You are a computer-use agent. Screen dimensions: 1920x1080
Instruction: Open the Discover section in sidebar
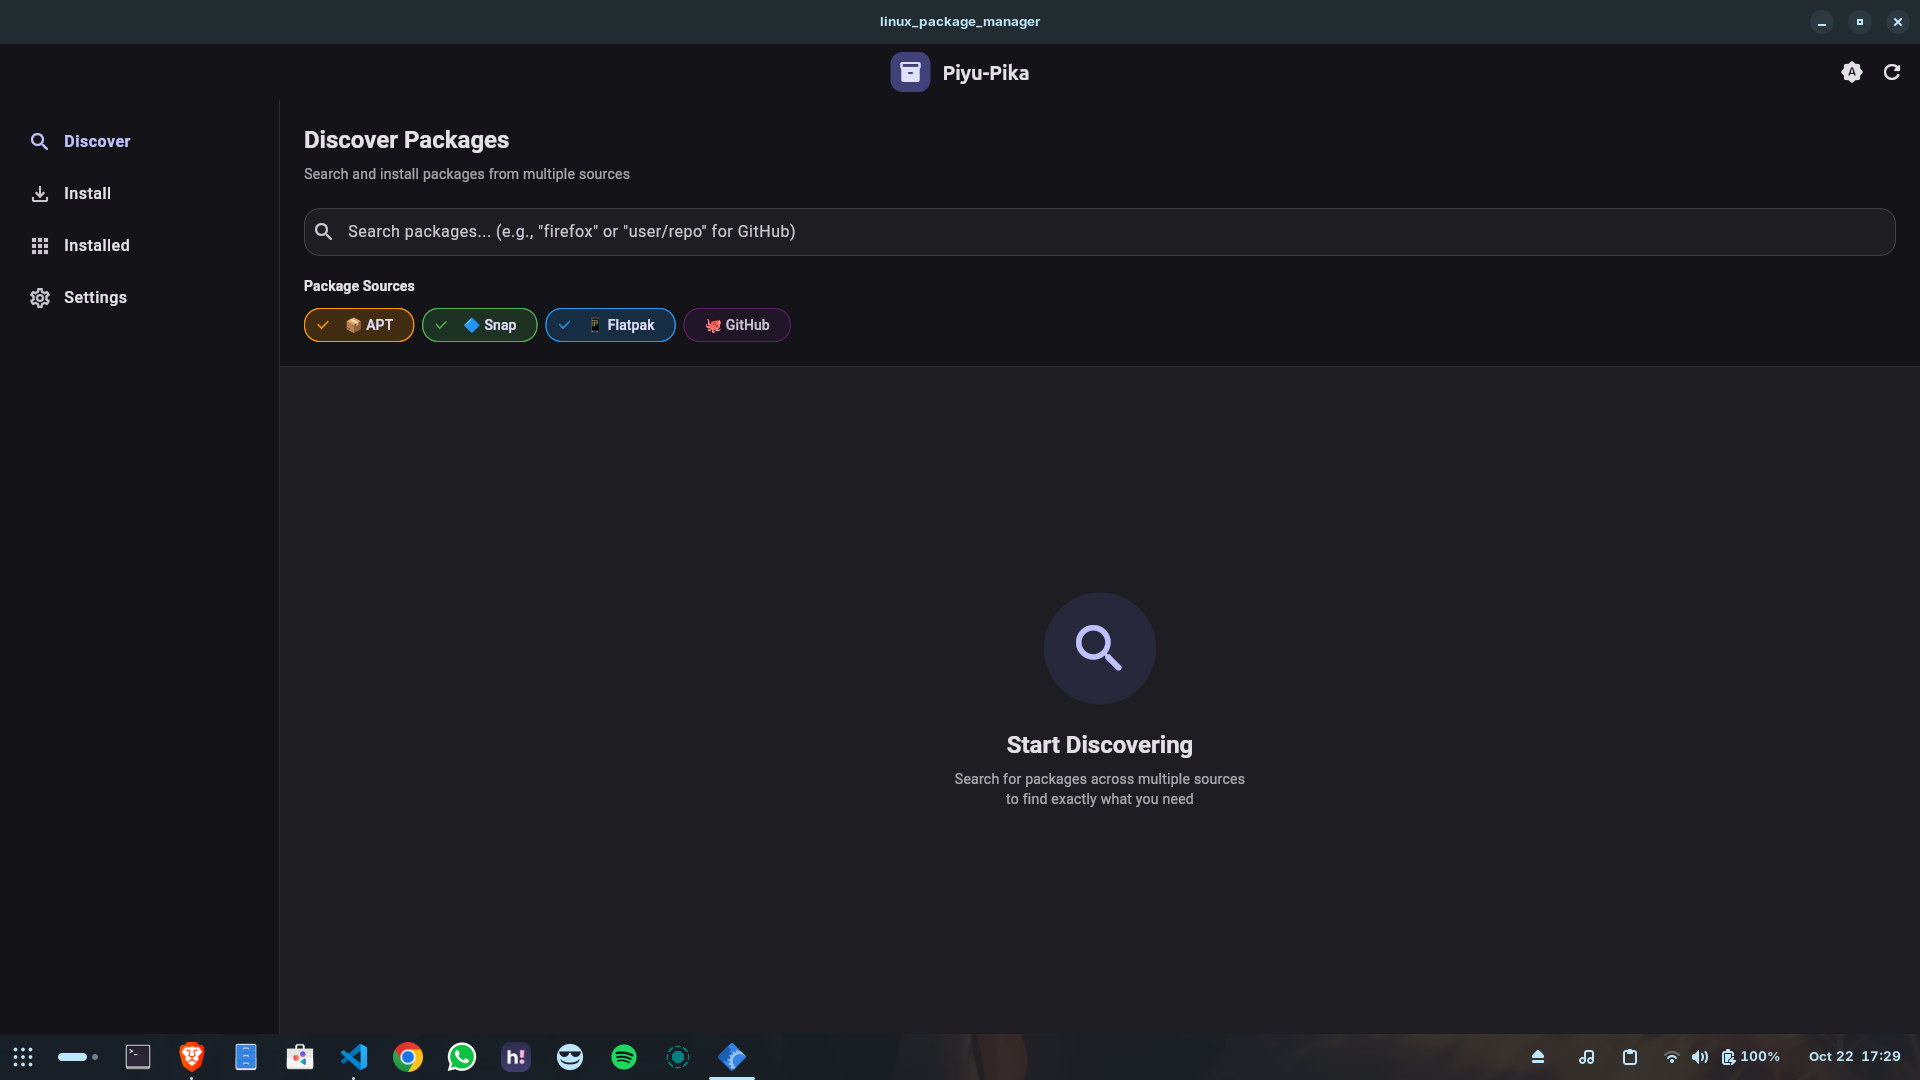[x=97, y=141]
